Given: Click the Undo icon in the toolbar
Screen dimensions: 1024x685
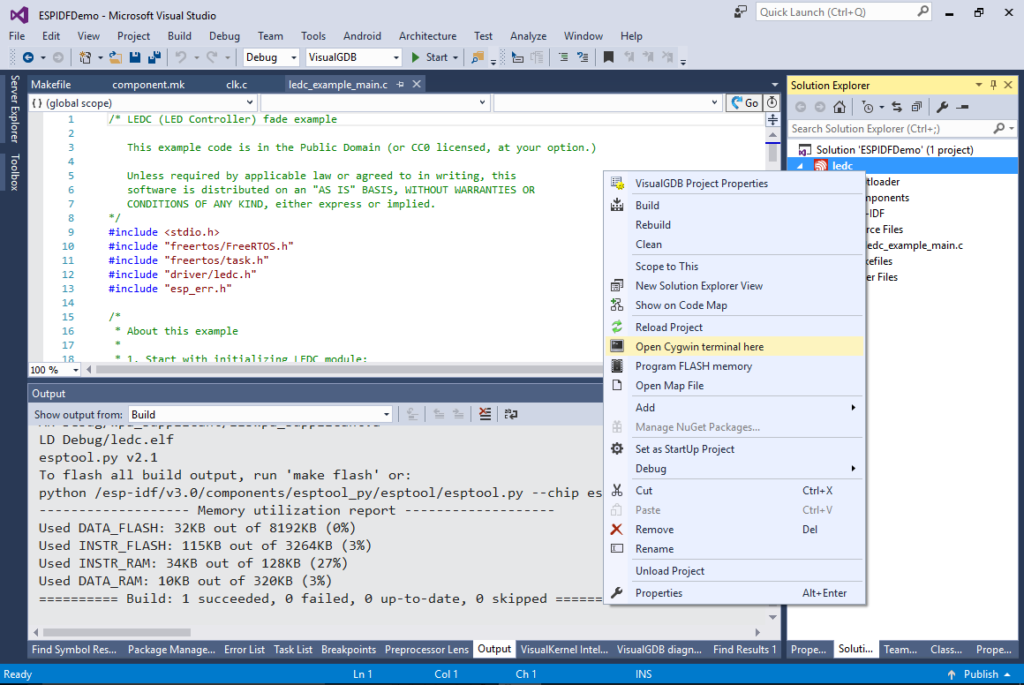Looking at the screenshot, I should tap(179, 57).
